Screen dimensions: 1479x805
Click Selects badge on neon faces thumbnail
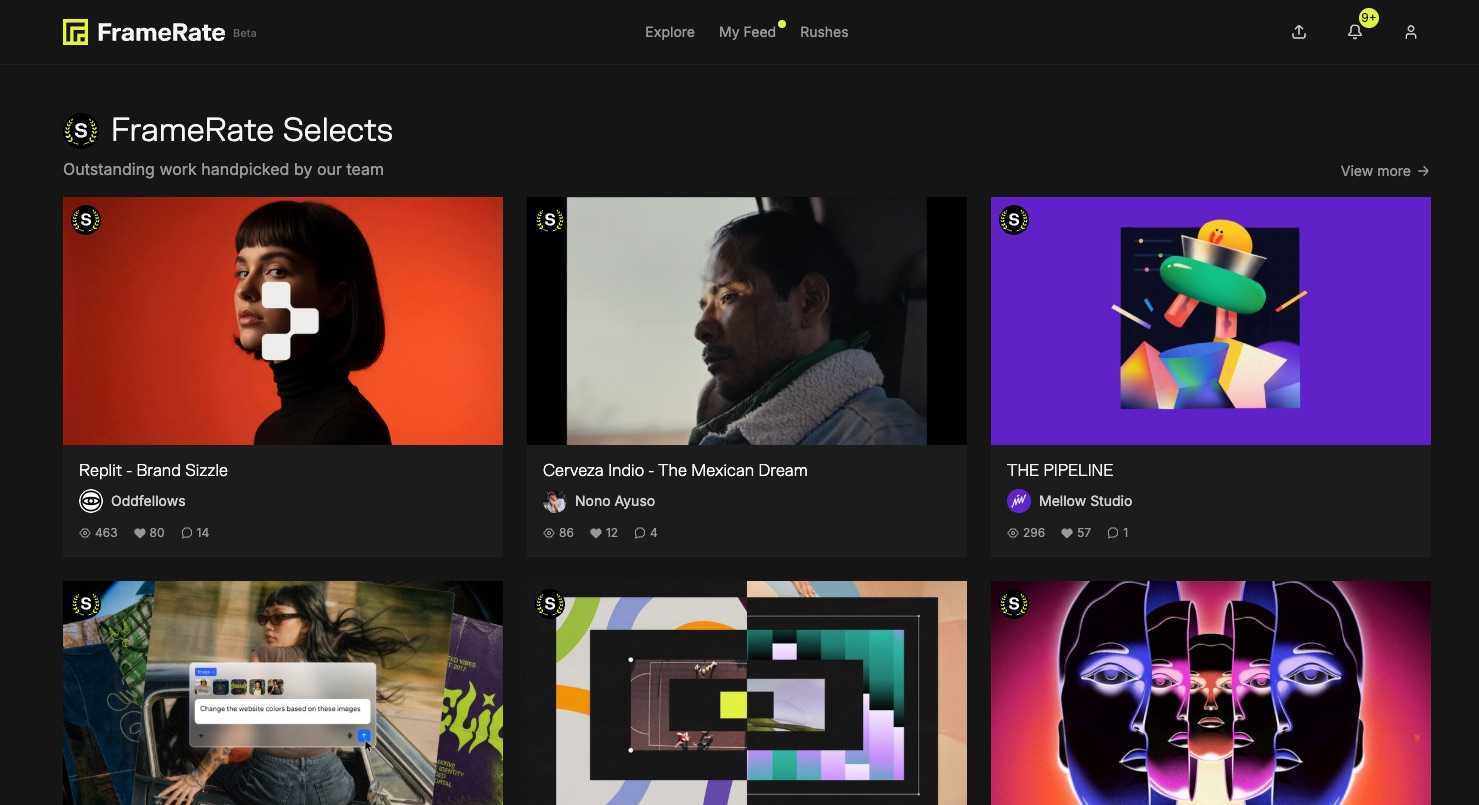pyautogui.click(x=1014, y=604)
